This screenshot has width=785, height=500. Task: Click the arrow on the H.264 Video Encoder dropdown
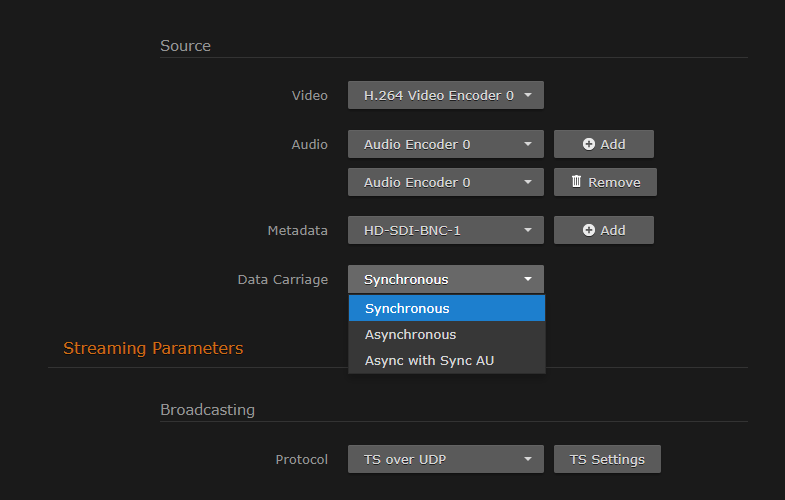[528, 96]
